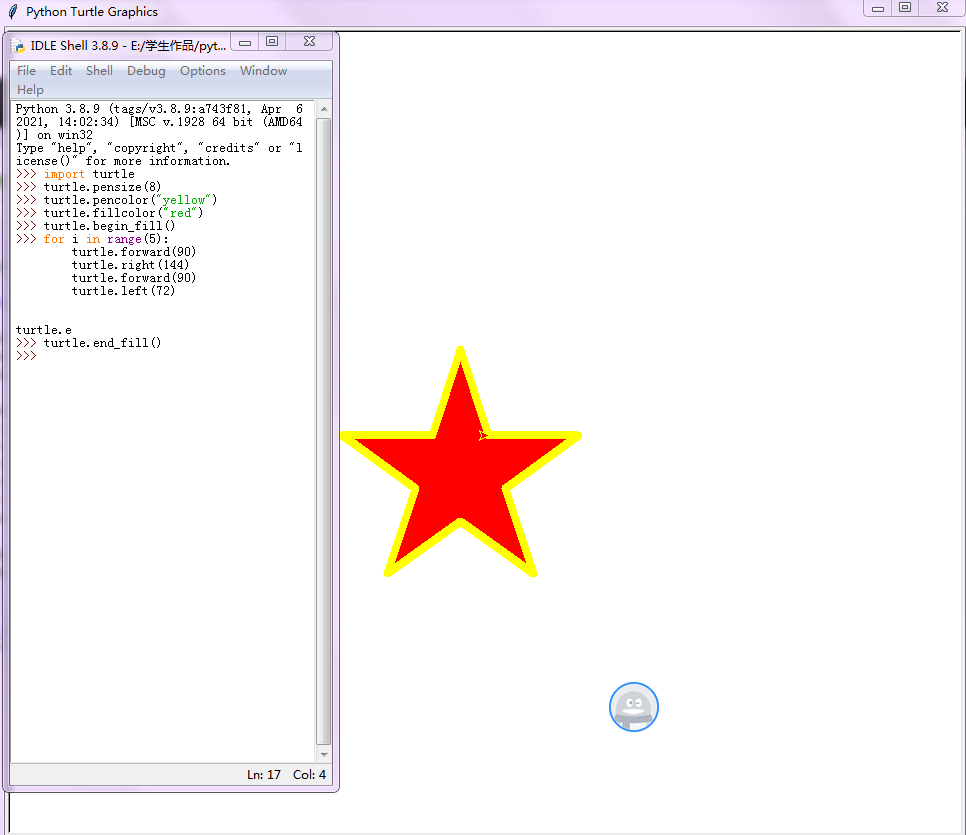
Task: Click the turtle cursor arrow on the star
Action: 483,435
